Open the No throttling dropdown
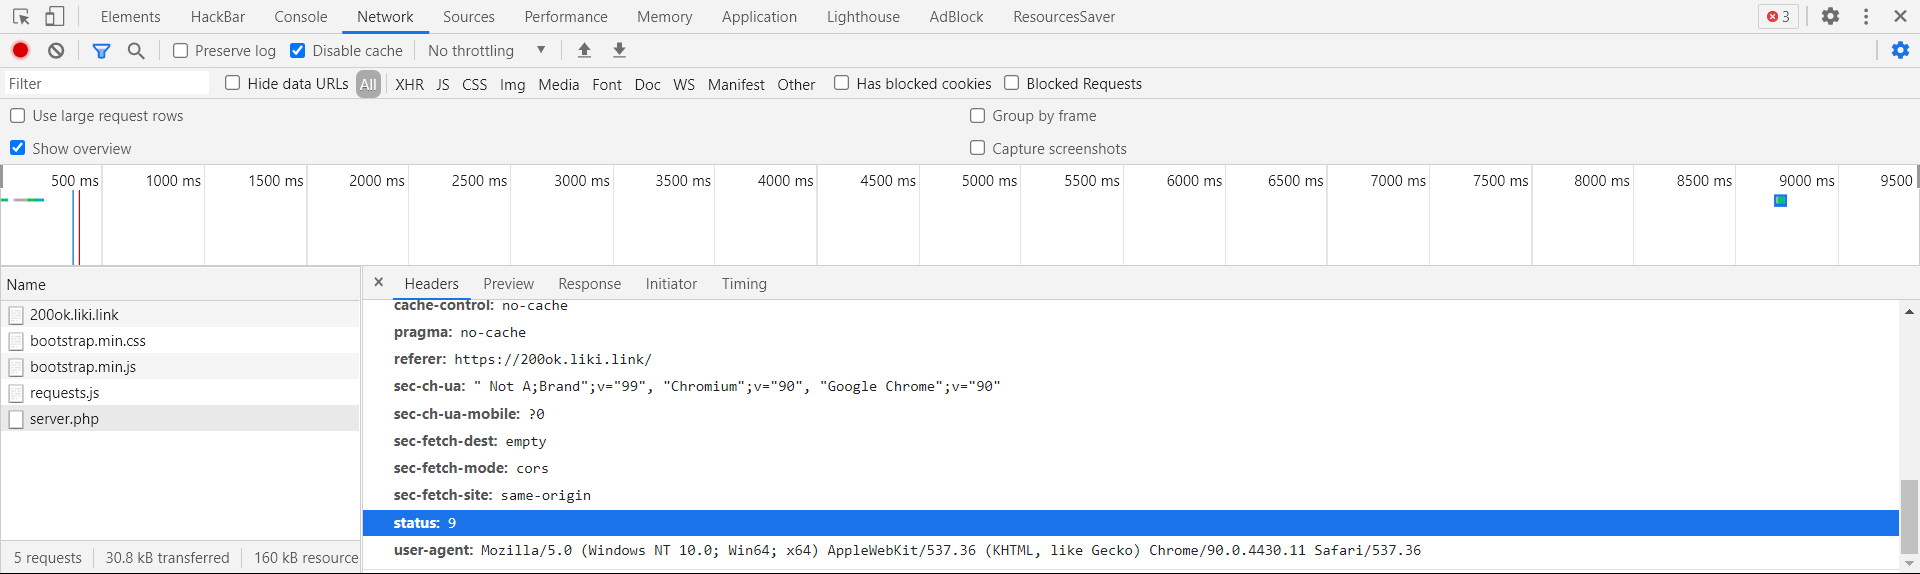 [x=487, y=50]
